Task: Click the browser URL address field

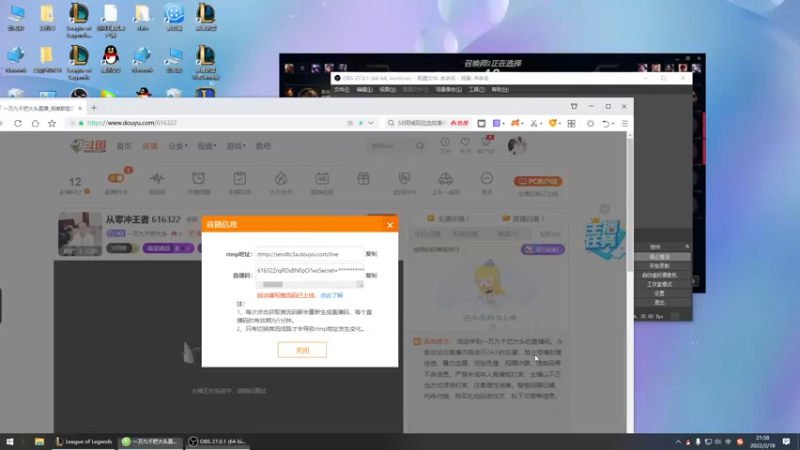Action: pyautogui.click(x=214, y=123)
